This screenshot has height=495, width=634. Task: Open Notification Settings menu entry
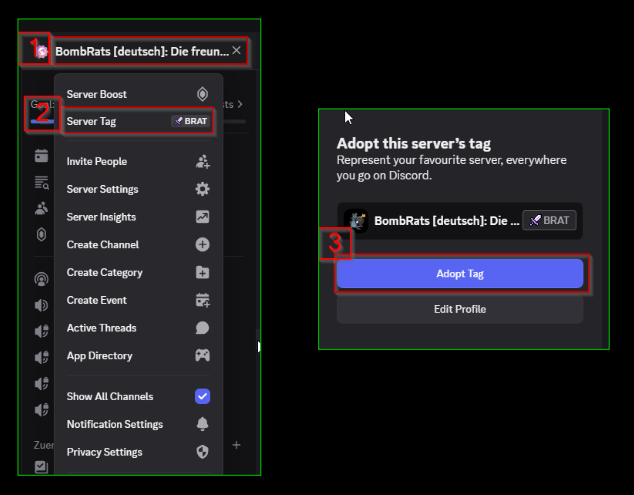coord(138,424)
